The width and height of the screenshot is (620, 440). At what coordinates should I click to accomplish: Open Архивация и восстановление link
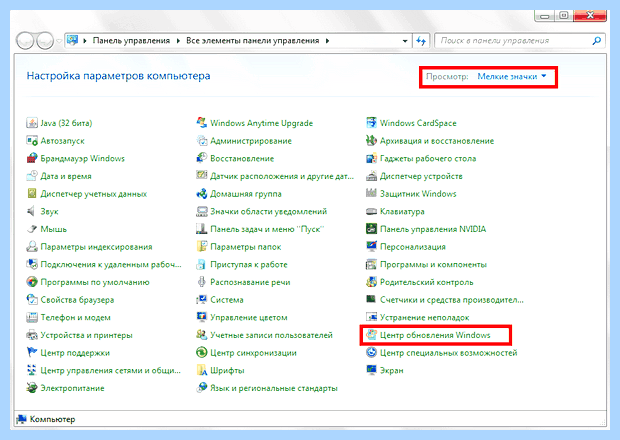(437, 141)
